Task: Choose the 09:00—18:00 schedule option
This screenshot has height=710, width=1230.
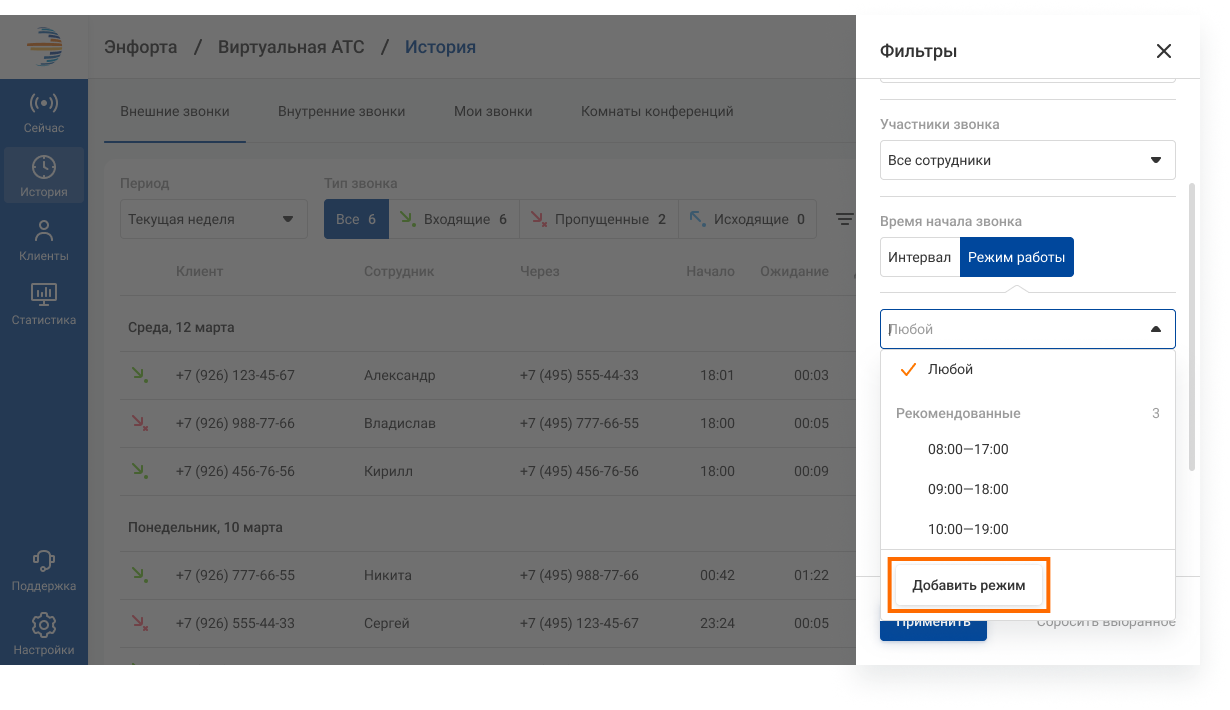Action: pos(967,489)
